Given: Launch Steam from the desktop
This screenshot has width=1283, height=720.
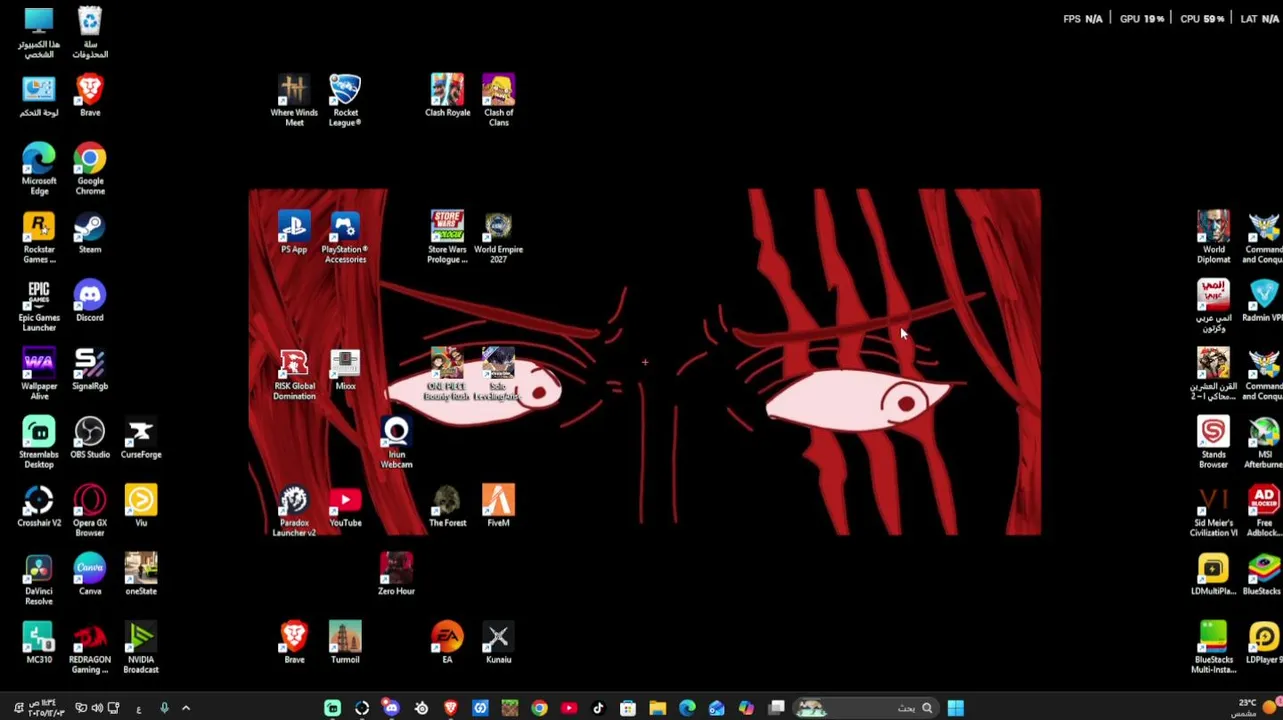Looking at the screenshot, I should [90, 234].
